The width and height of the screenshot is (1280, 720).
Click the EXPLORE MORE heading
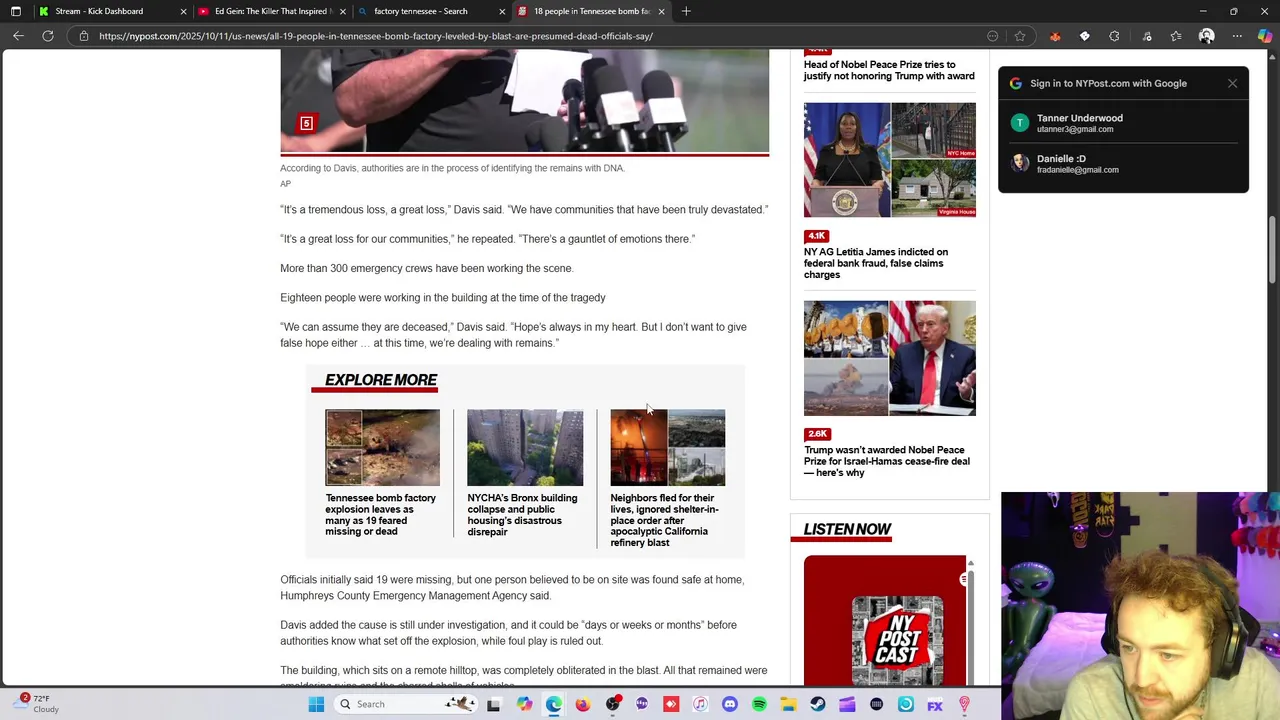click(381, 380)
